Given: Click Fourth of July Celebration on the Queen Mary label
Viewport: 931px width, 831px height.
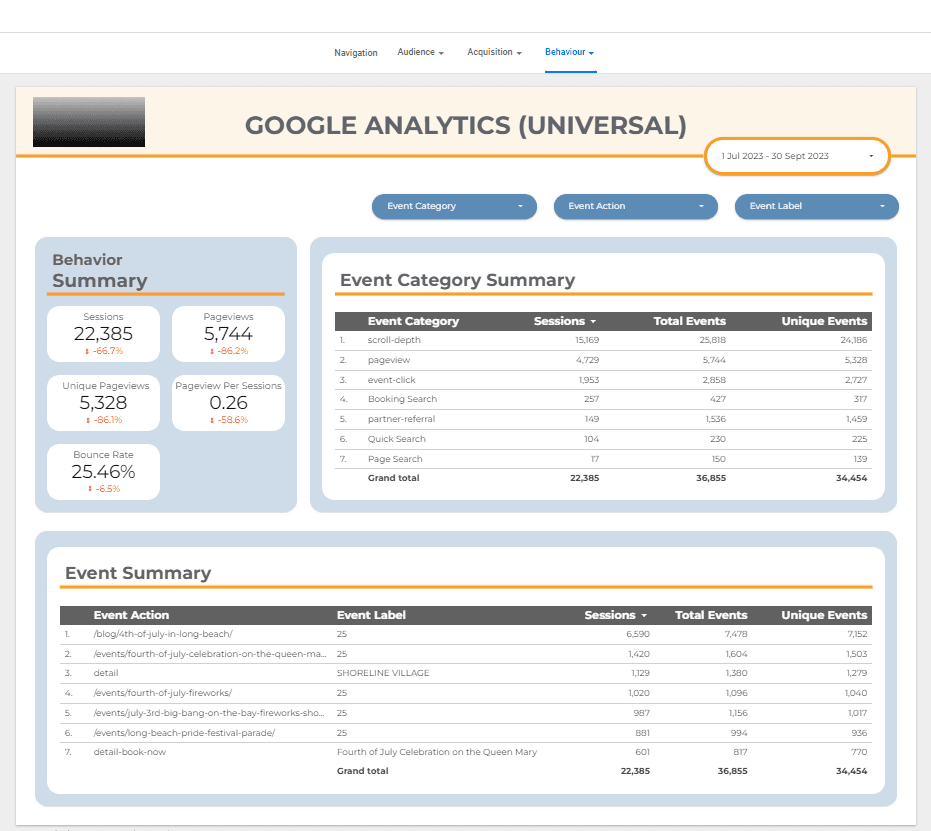Looking at the screenshot, I should coord(436,752).
